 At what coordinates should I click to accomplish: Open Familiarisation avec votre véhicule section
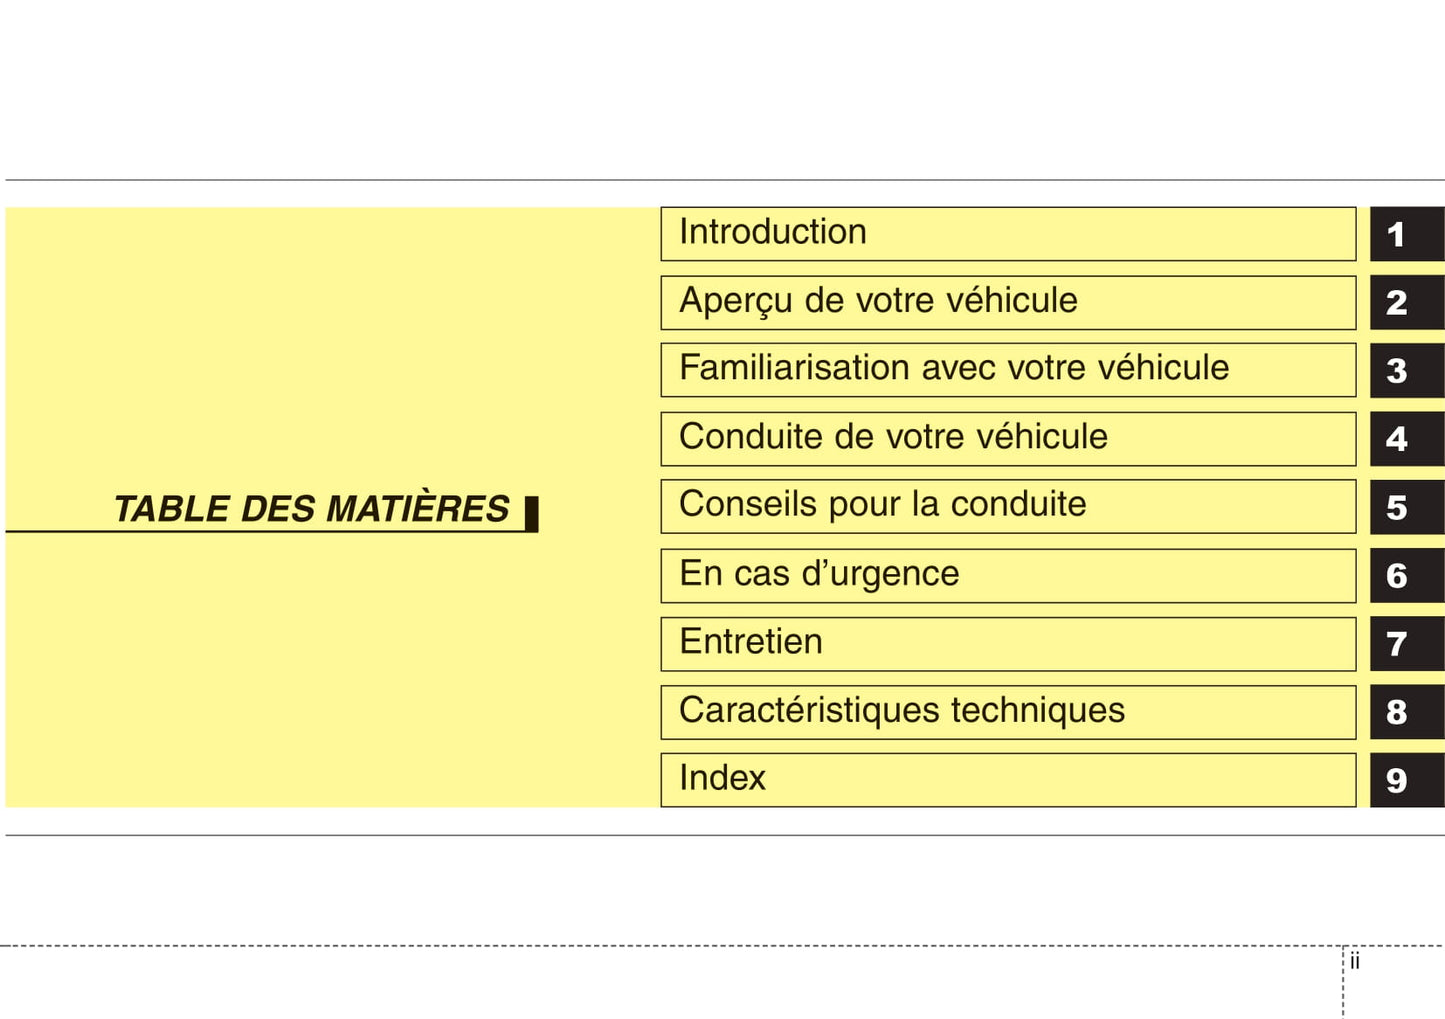[x=1008, y=370]
